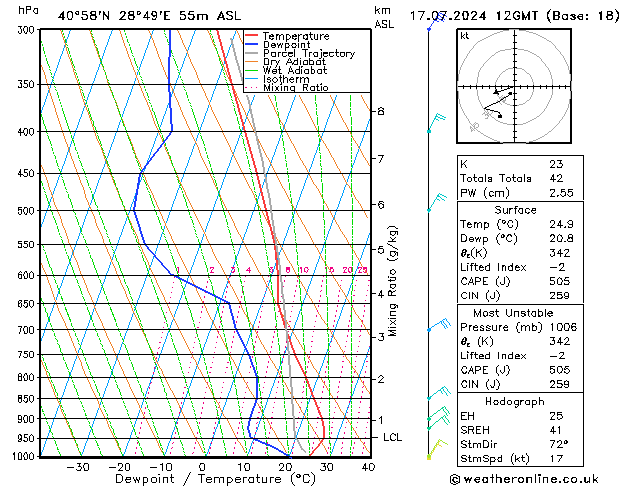Click the Hodograph section header

(x=515, y=402)
